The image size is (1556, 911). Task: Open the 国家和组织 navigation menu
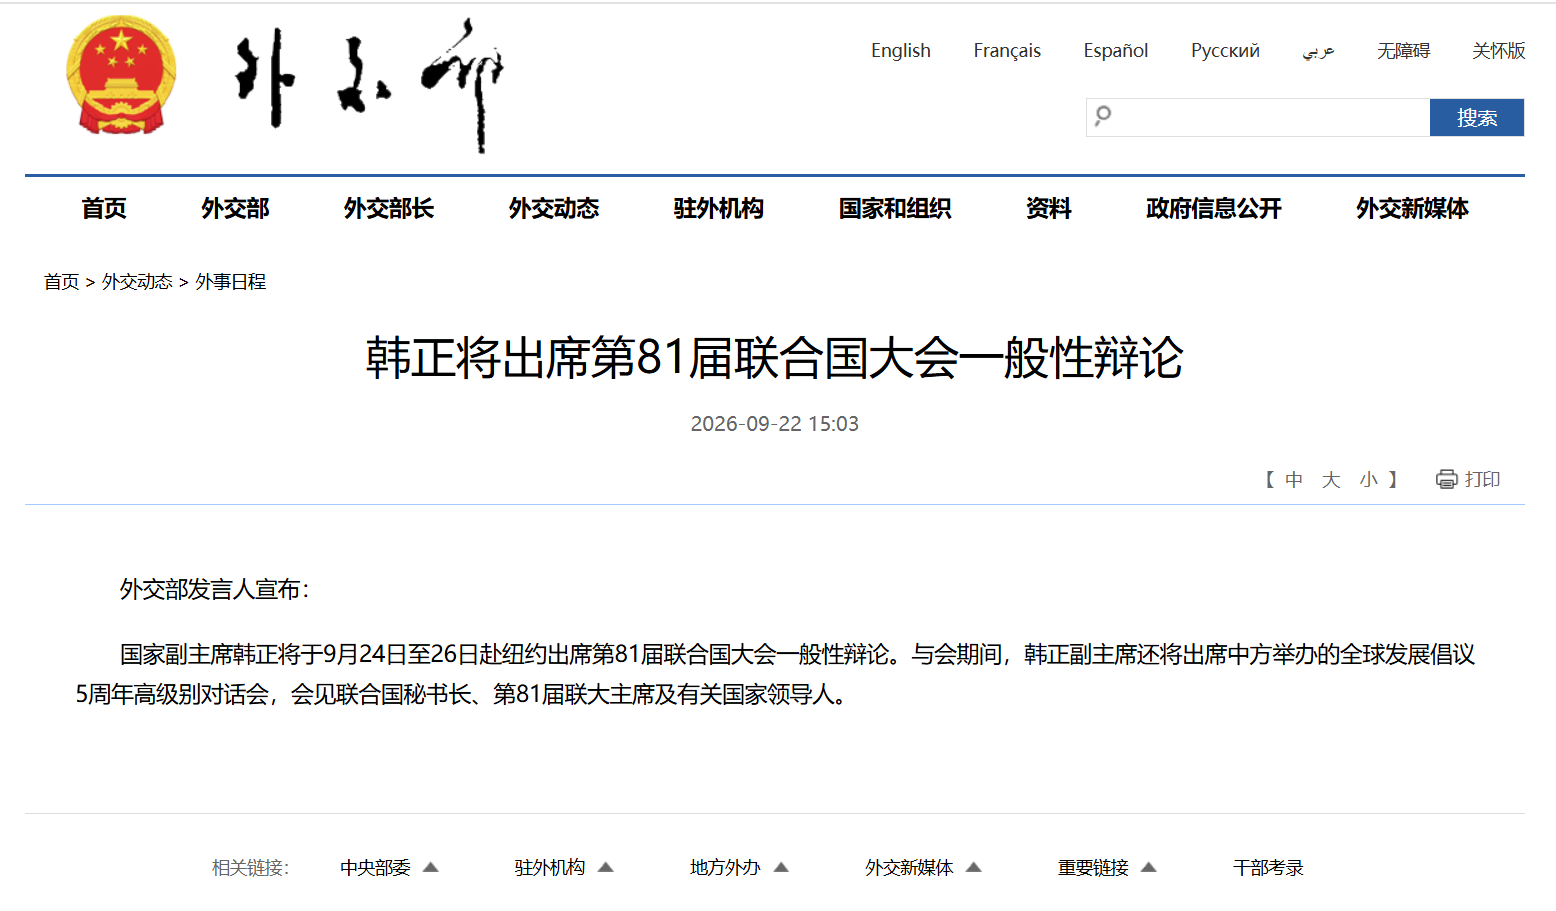(895, 208)
